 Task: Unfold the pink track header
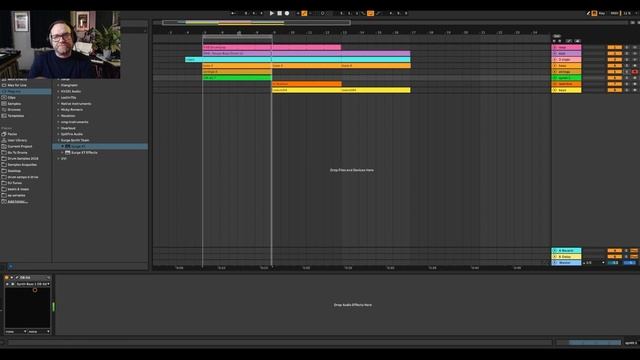(x=555, y=47)
